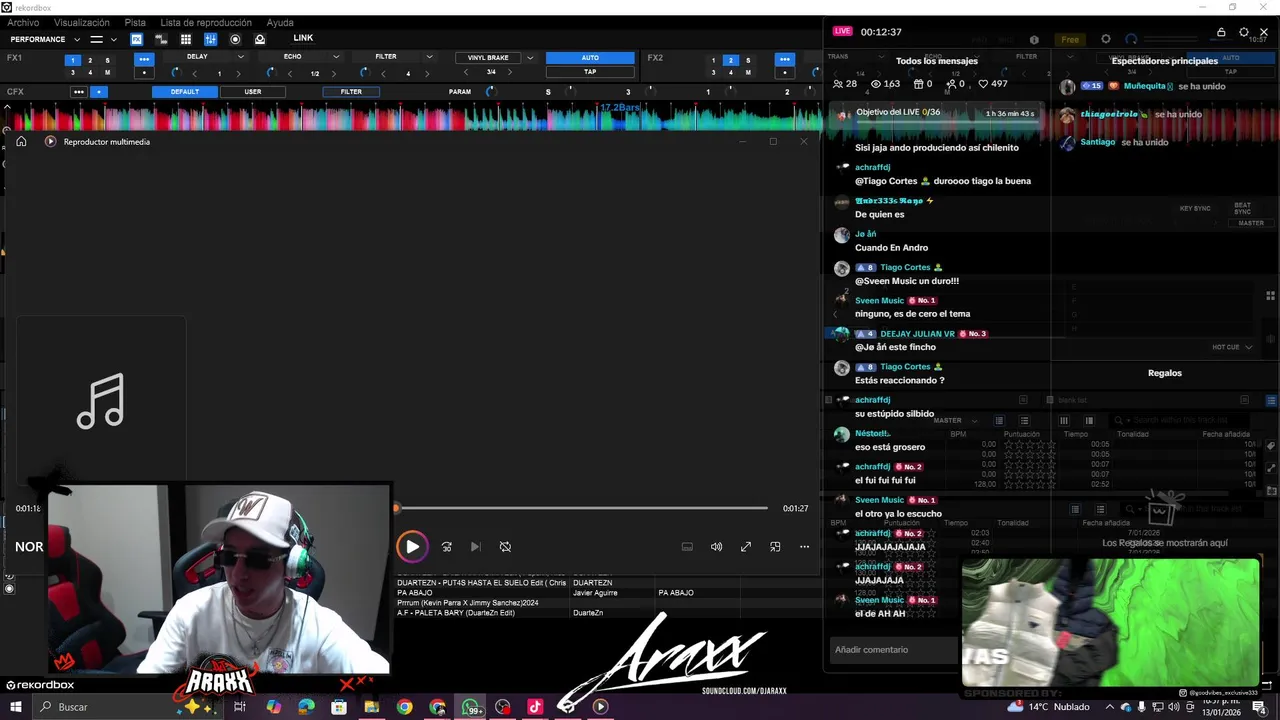
Task: Open Google Chrome from the taskbar
Action: tap(404, 707)
